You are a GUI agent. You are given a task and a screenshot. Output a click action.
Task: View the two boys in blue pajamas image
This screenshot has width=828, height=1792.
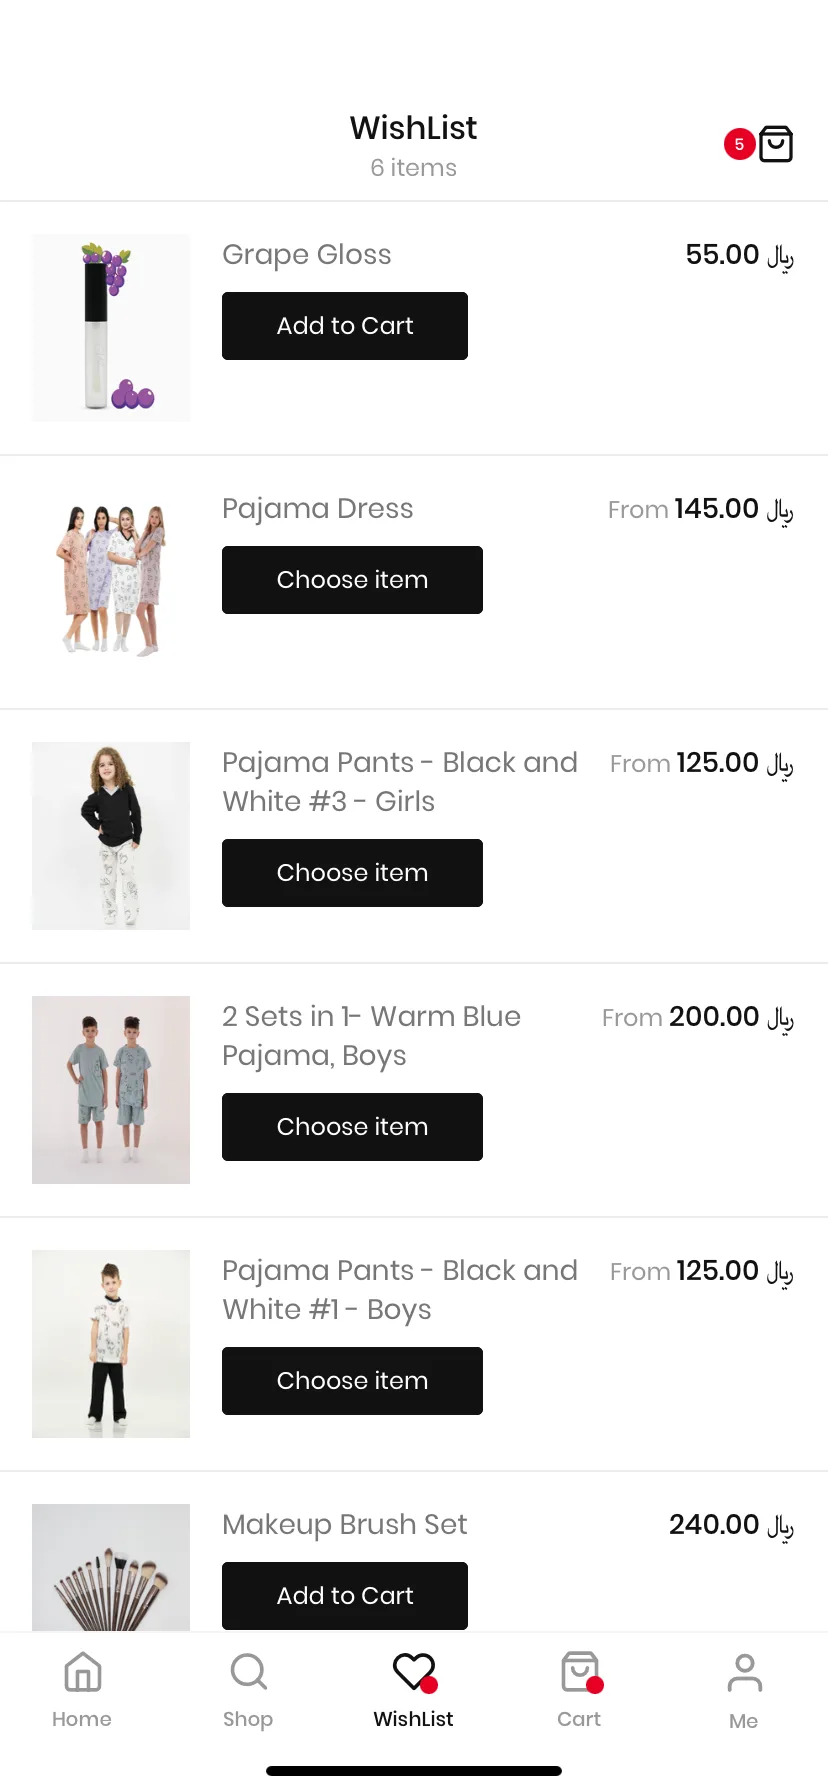111,1090
